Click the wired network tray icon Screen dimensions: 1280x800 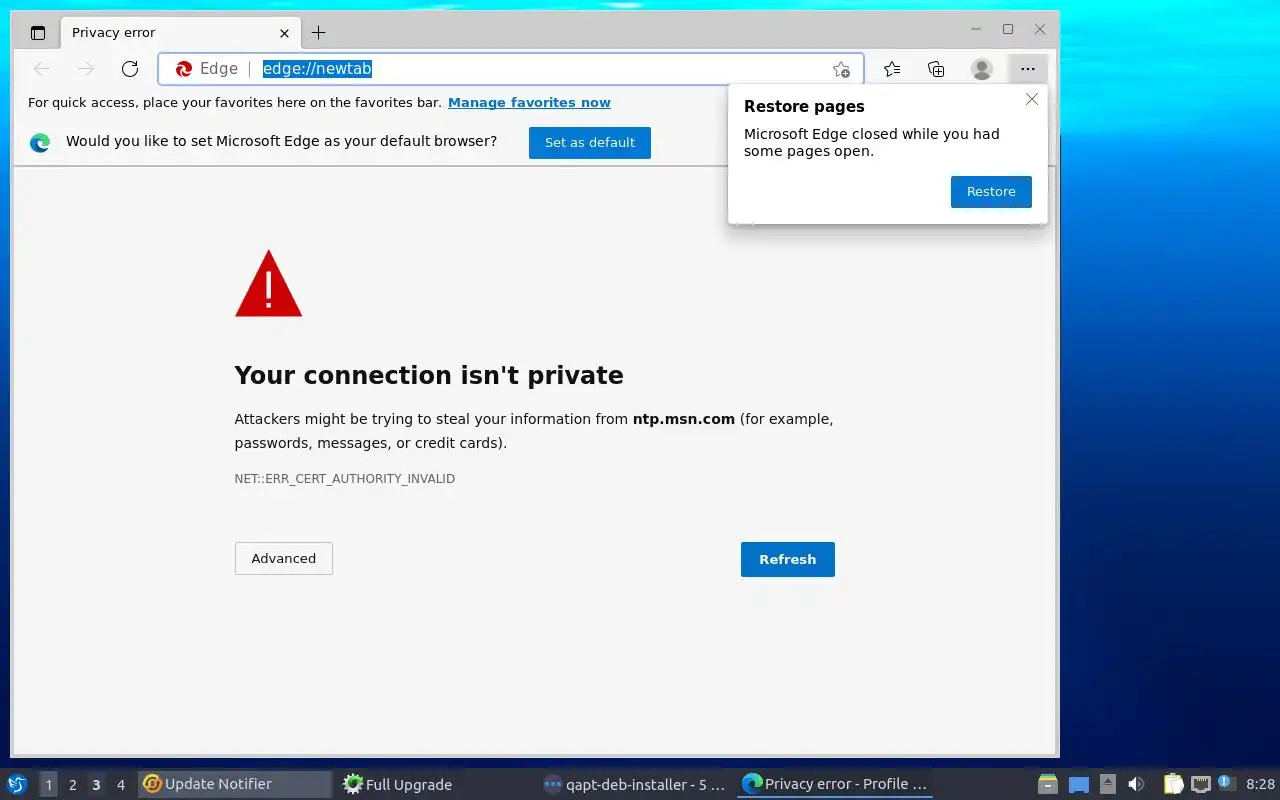[x=1201, y=784]
